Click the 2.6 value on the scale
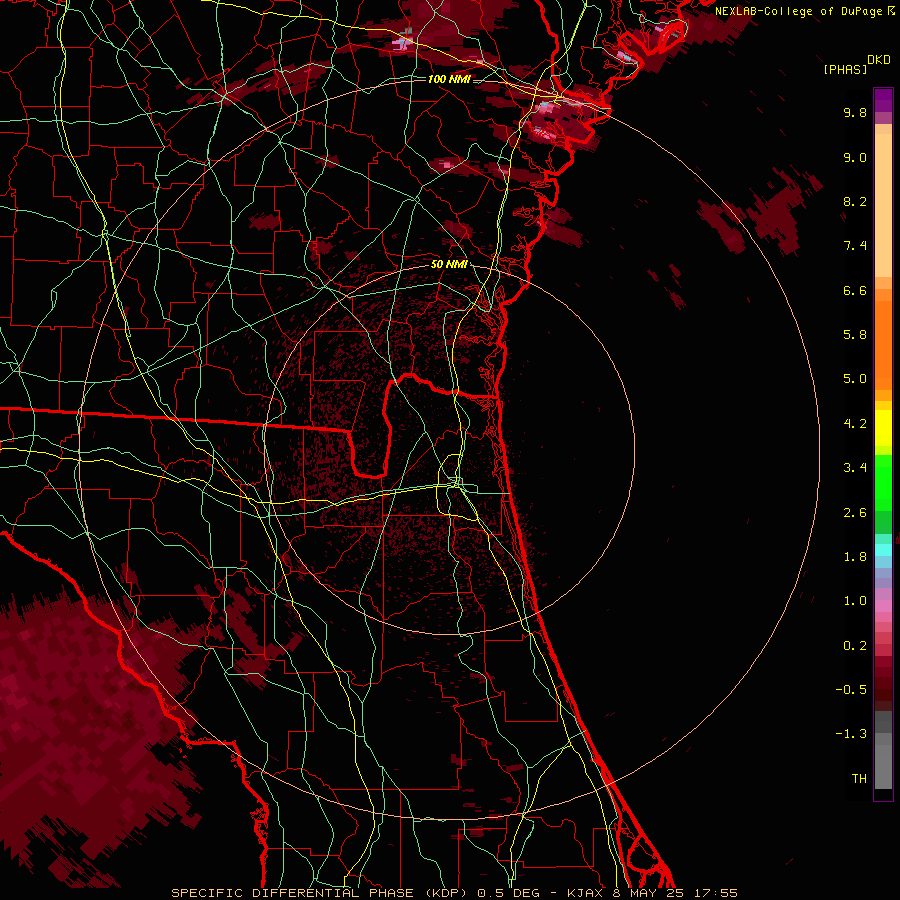This screenshot has width=900, height=900. 855,513
